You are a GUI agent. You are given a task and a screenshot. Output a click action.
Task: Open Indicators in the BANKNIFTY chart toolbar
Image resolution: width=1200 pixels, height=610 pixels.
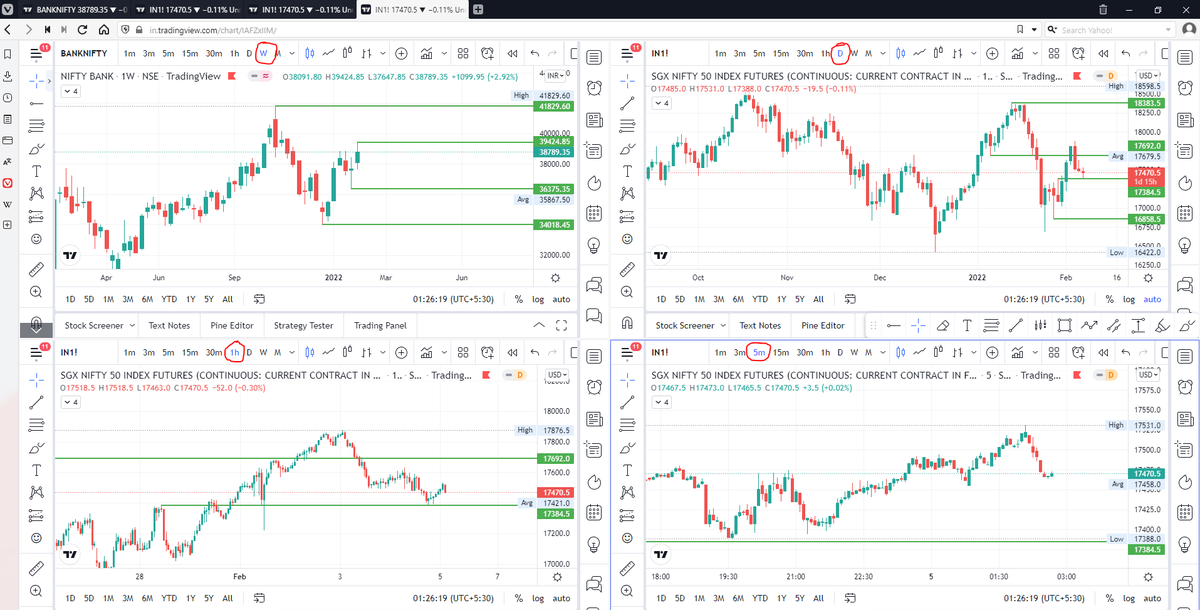(427, 53)
